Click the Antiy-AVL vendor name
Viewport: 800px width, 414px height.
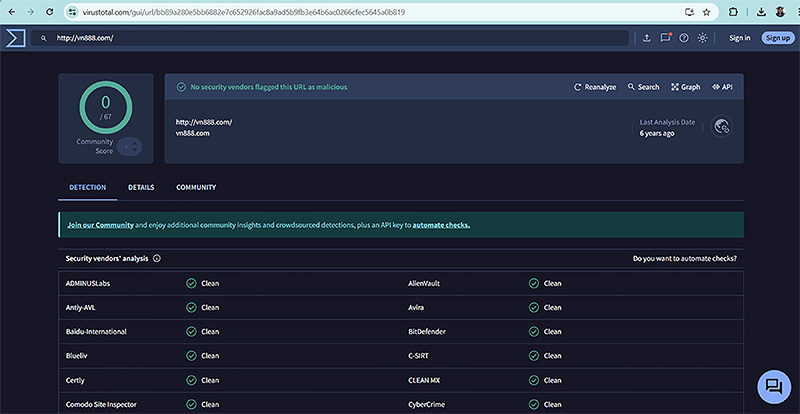81,307
